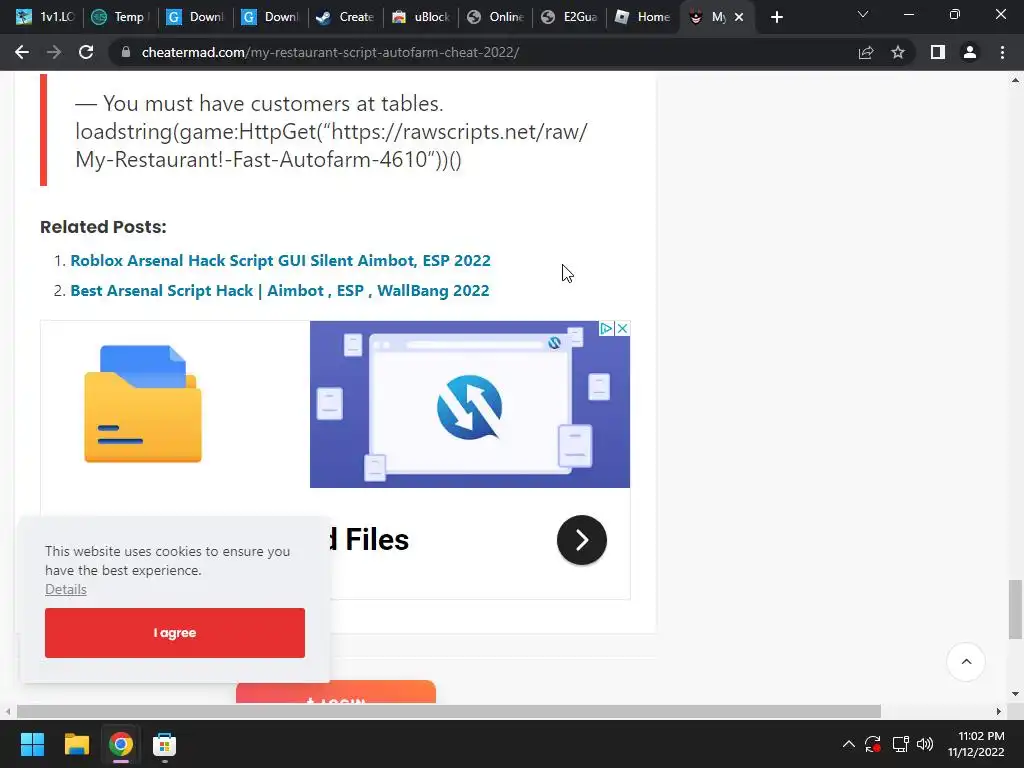The height and width of the screenshot is (768, 1024).
Task: Switch to the Online tab
Action: click(495, 17)
